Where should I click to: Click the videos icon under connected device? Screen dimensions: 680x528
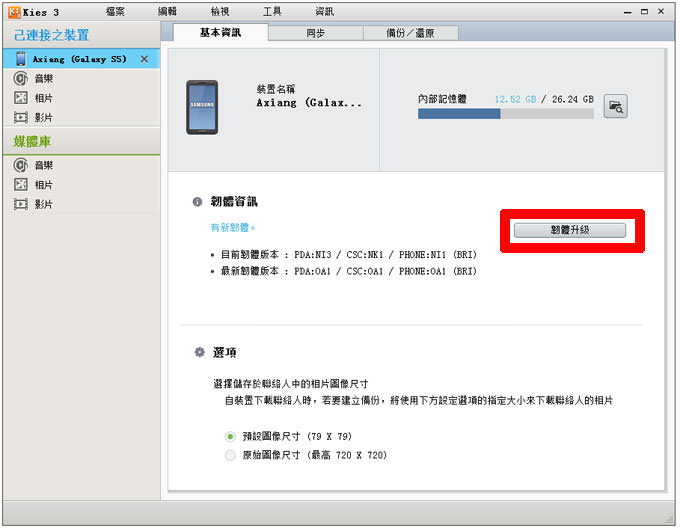click(20, 117)
